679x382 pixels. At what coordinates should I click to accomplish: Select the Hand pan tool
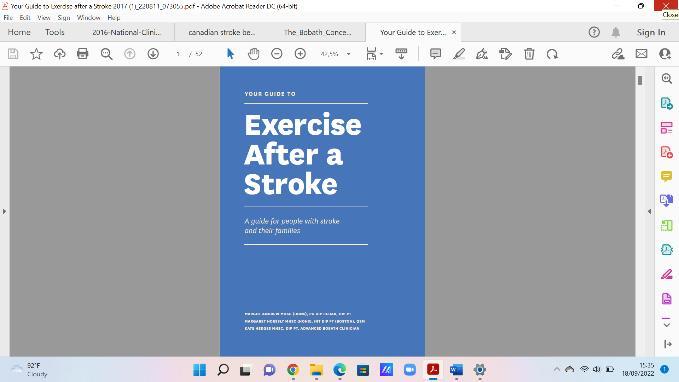[x=253, y=54]
